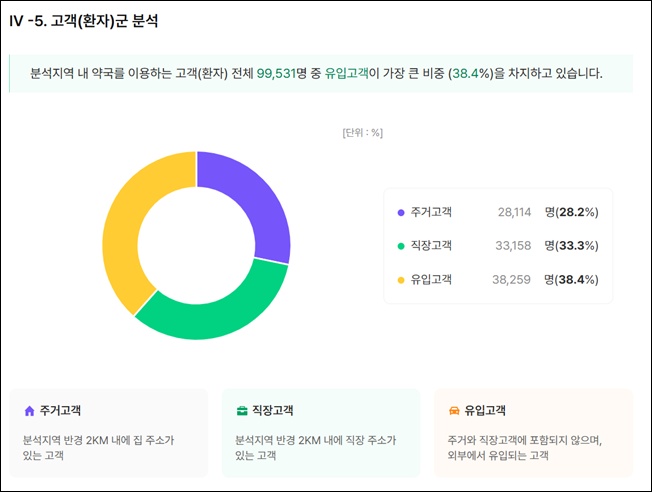Viewport: 652px width, 492px height.
Task: Select the green legend dot for 직장고객
Action: point(401,246)
